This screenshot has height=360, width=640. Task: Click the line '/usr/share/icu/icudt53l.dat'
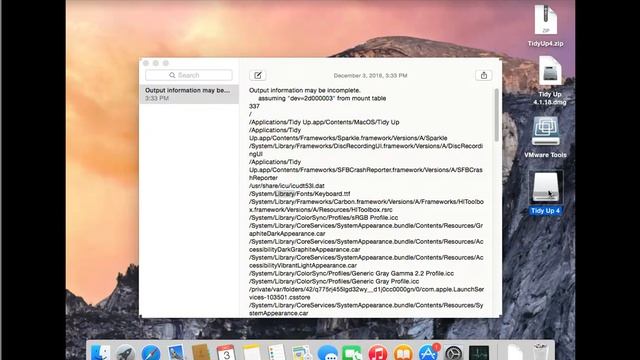(x=287, y=186)
